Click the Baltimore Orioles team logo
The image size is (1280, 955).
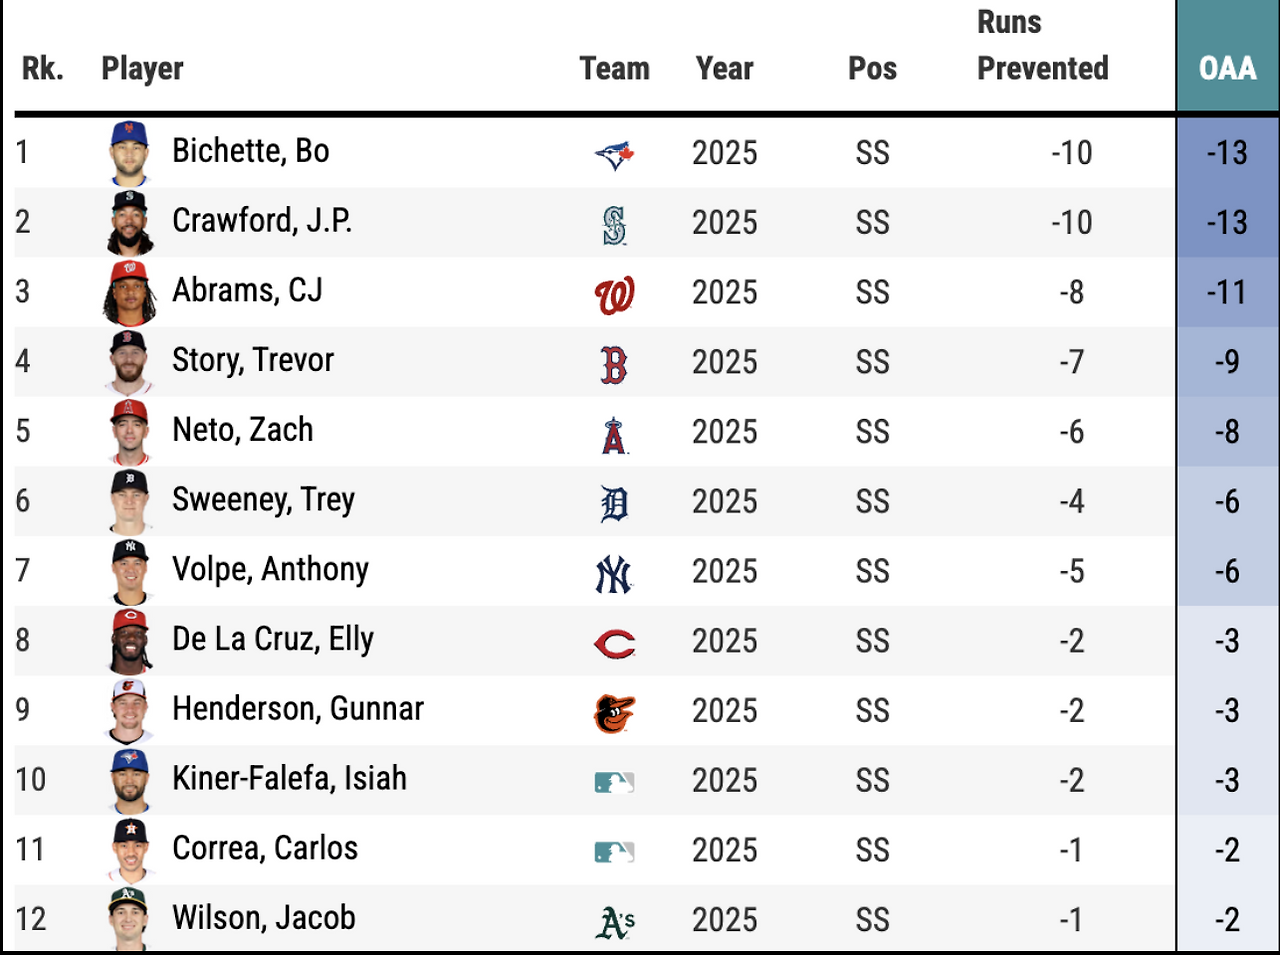coord(614,713)
